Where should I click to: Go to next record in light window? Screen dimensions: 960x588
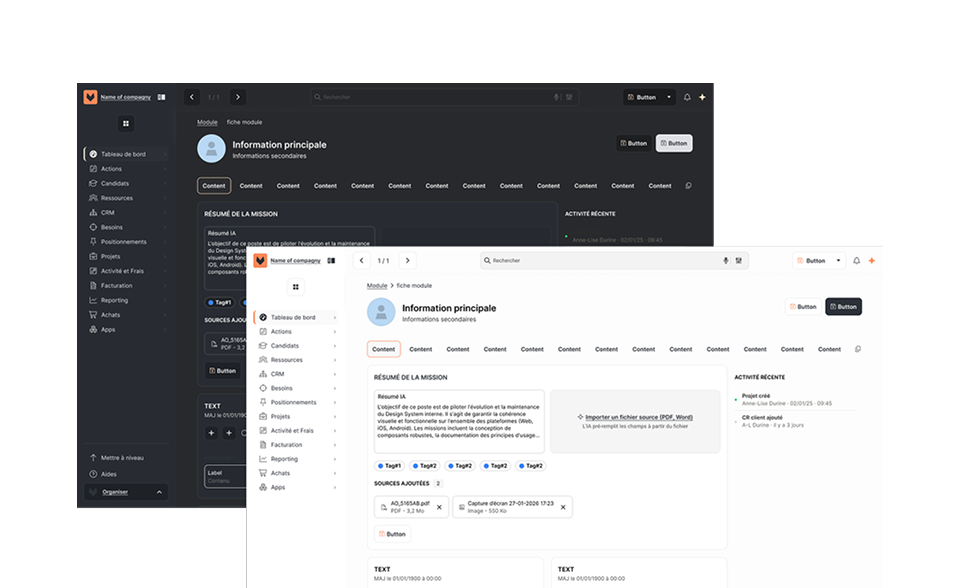click(408, 260)
